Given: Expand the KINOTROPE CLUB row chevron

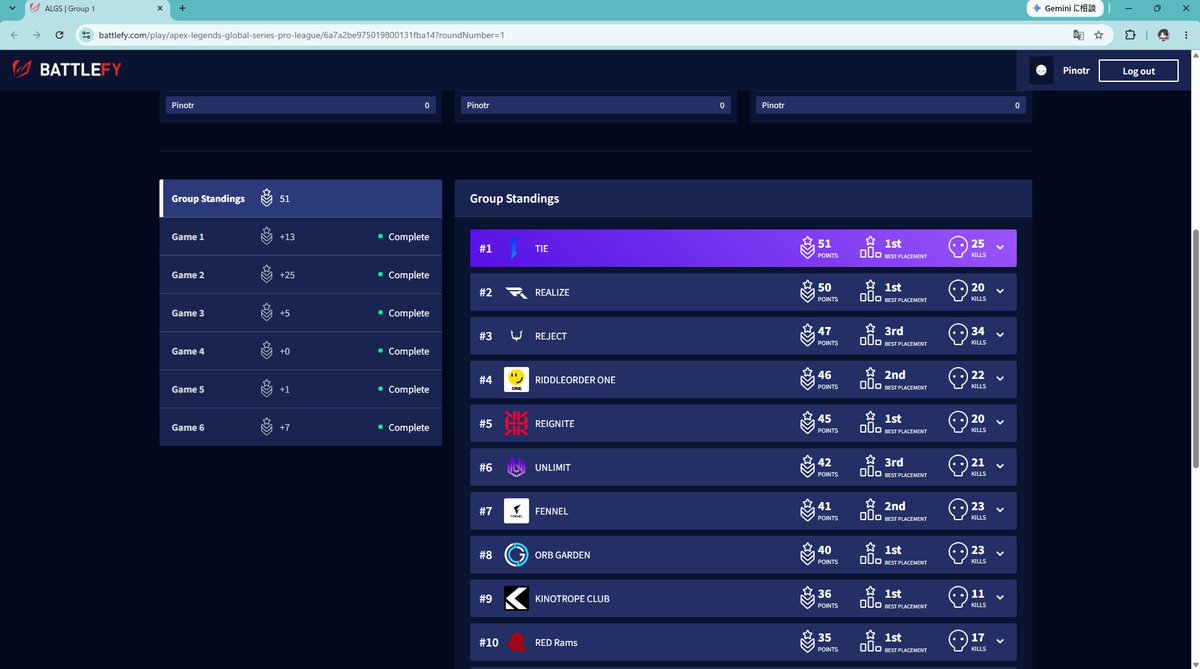Looking at the screenshot, I should (x=1000, y=599).
